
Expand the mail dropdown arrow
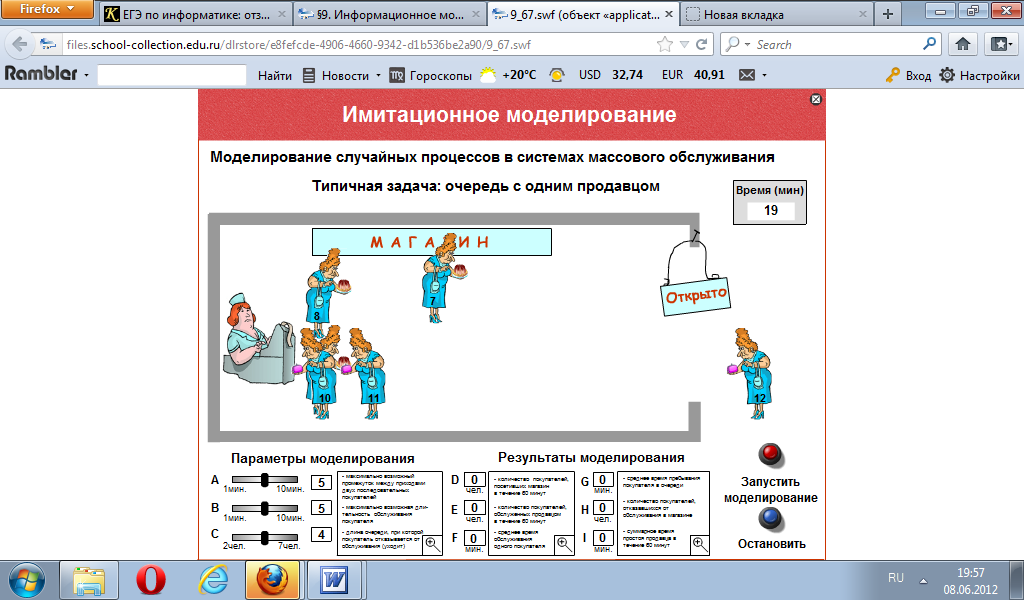(764, 76)
